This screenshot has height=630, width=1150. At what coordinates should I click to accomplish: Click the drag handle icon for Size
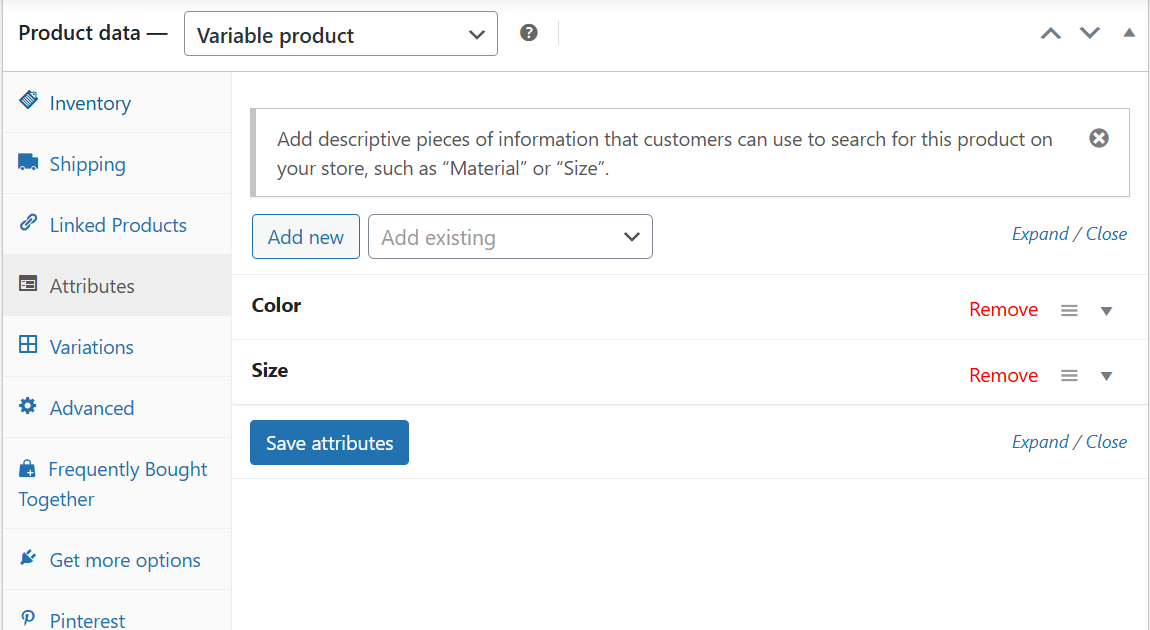tap(1069, 376)
